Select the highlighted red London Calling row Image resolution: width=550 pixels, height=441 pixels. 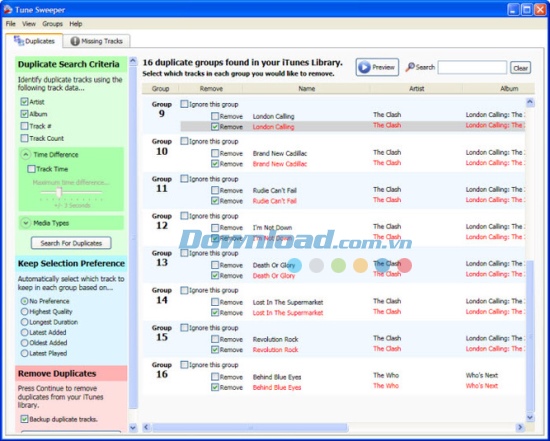[353, 127]
